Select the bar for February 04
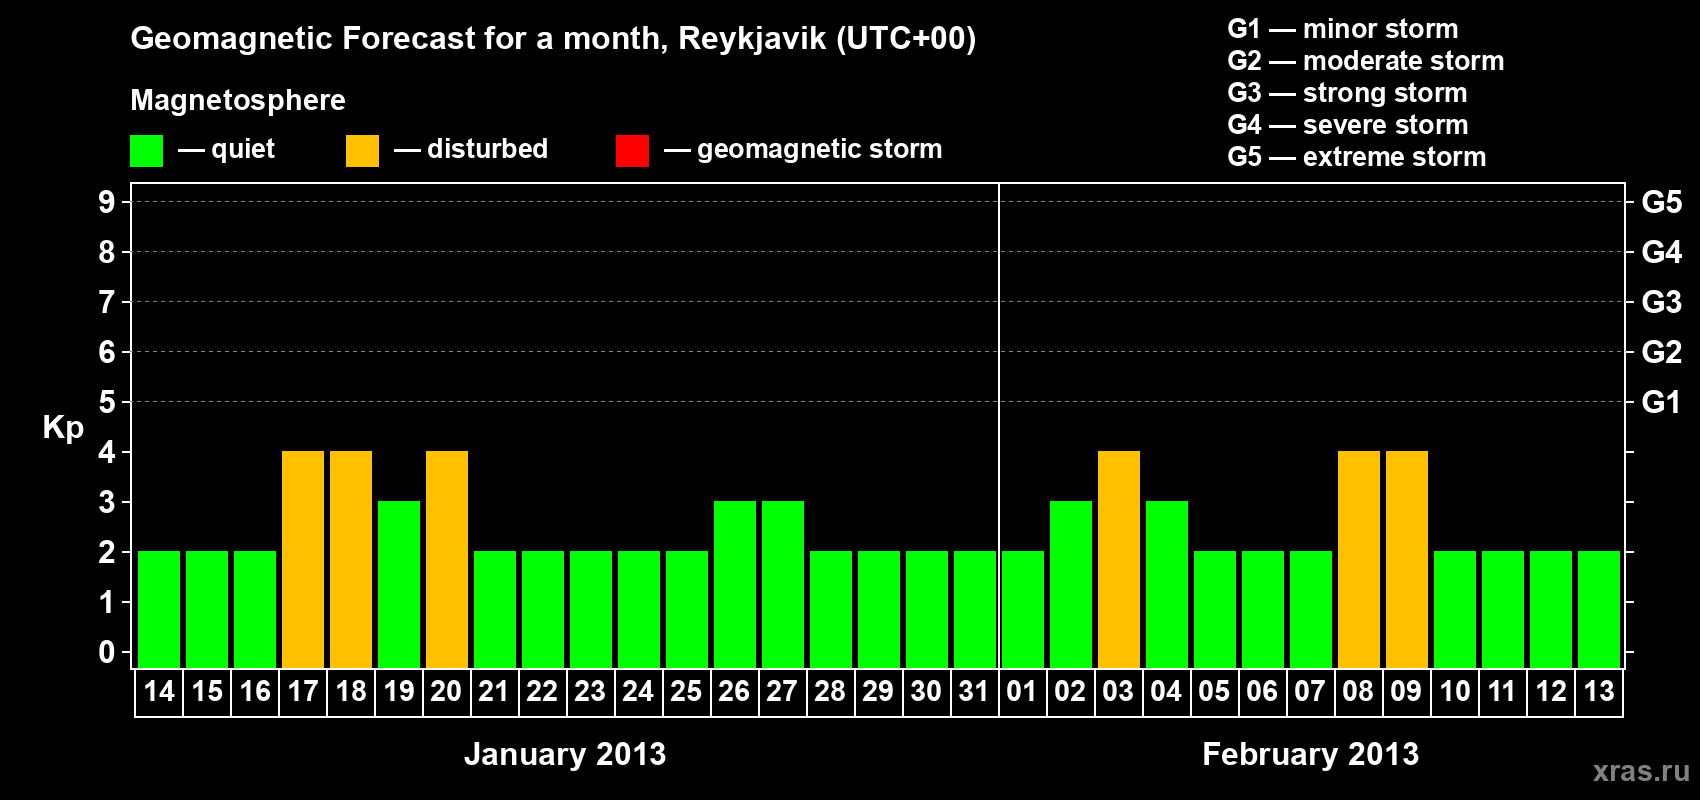Image resolution: width=1700 pixels, height=800 pixels. [x=1167, y=584]
